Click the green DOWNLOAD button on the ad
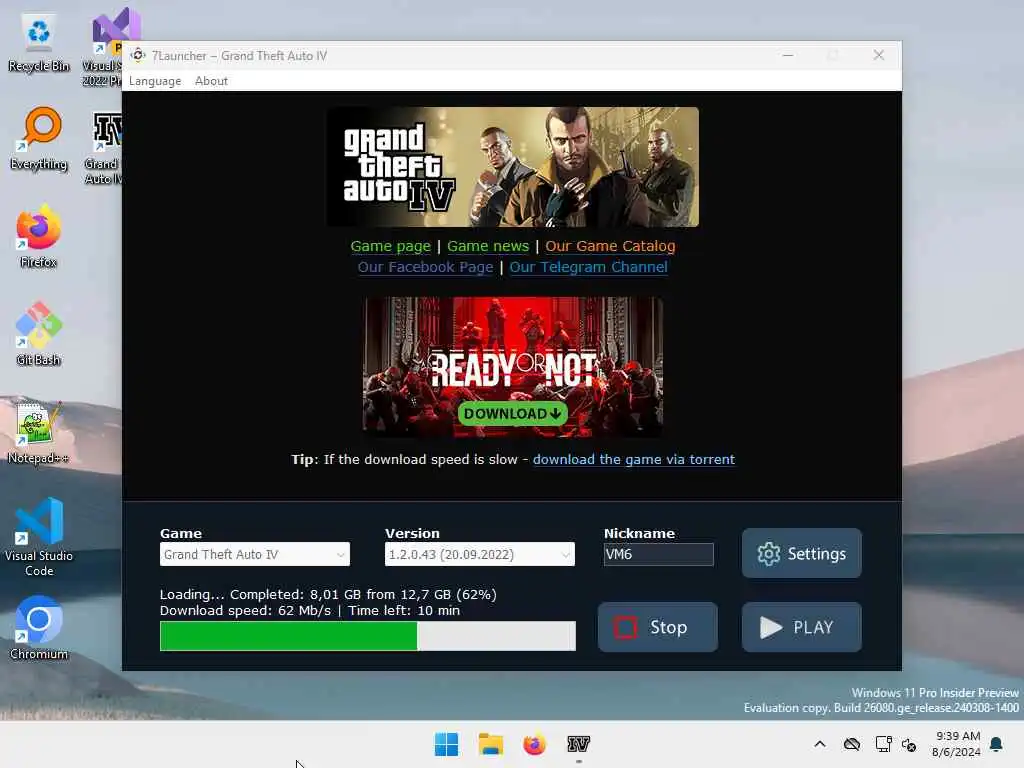This screenshot has width=1024, height=768. pyautogui.click(x=513, y=413)
